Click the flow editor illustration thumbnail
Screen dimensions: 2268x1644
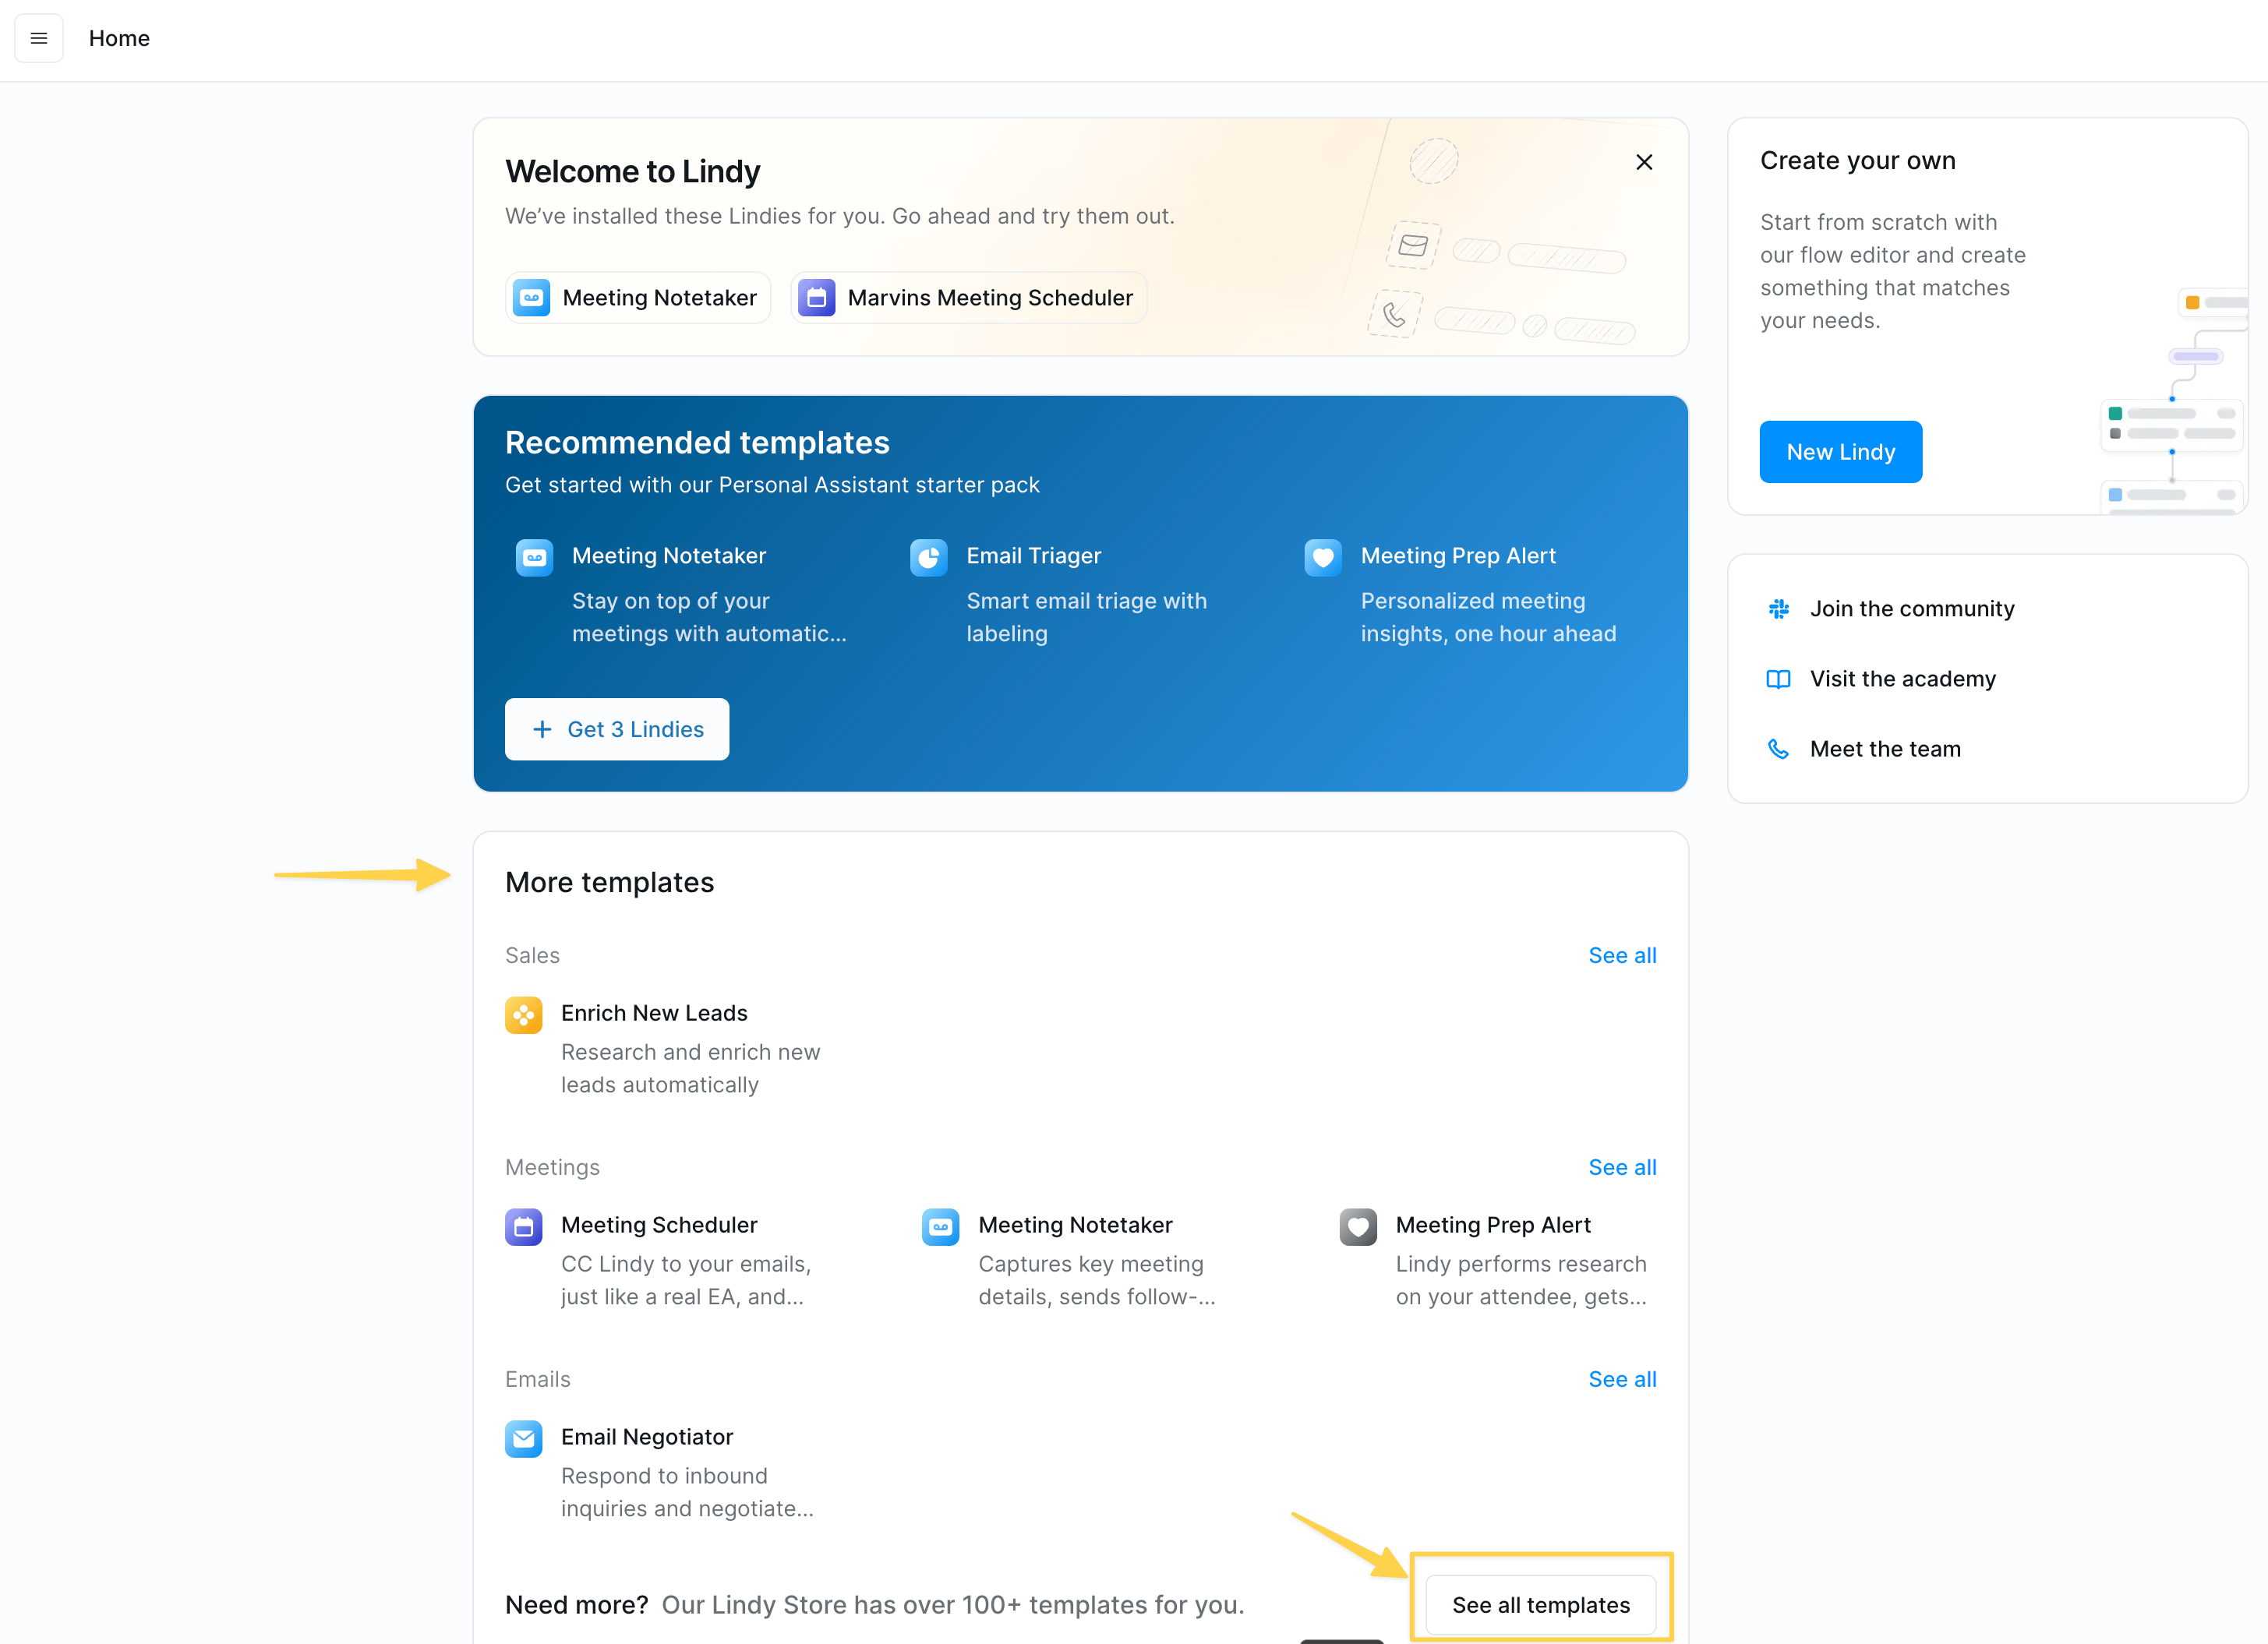point(2172,400)
